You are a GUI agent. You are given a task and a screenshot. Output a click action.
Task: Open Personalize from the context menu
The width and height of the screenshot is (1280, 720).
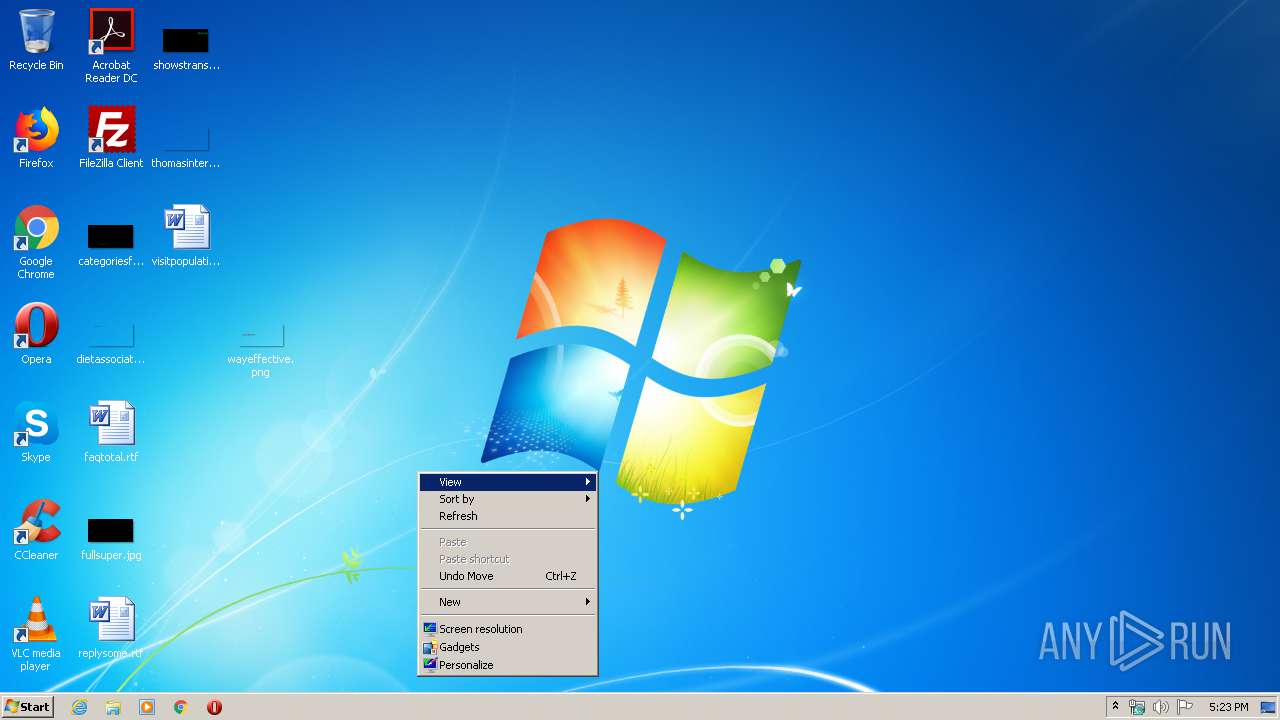(507, 665)
